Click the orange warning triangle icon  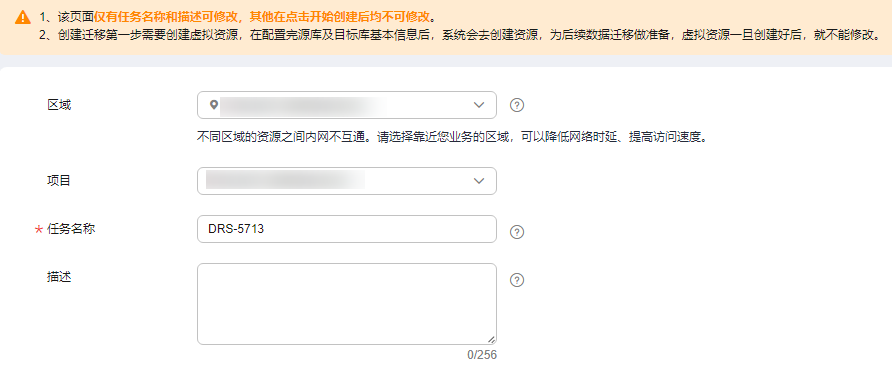23,17
